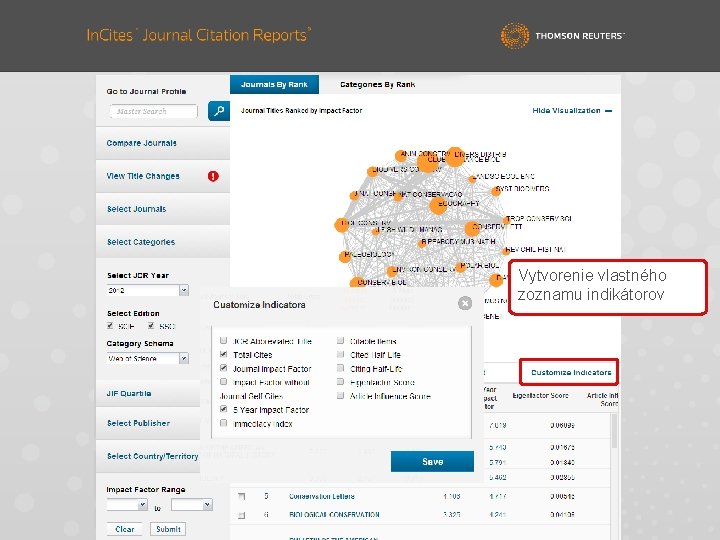The image size is (720, 540).
Task: Expand the JIF Quartile section
Action: coord(129,394)
